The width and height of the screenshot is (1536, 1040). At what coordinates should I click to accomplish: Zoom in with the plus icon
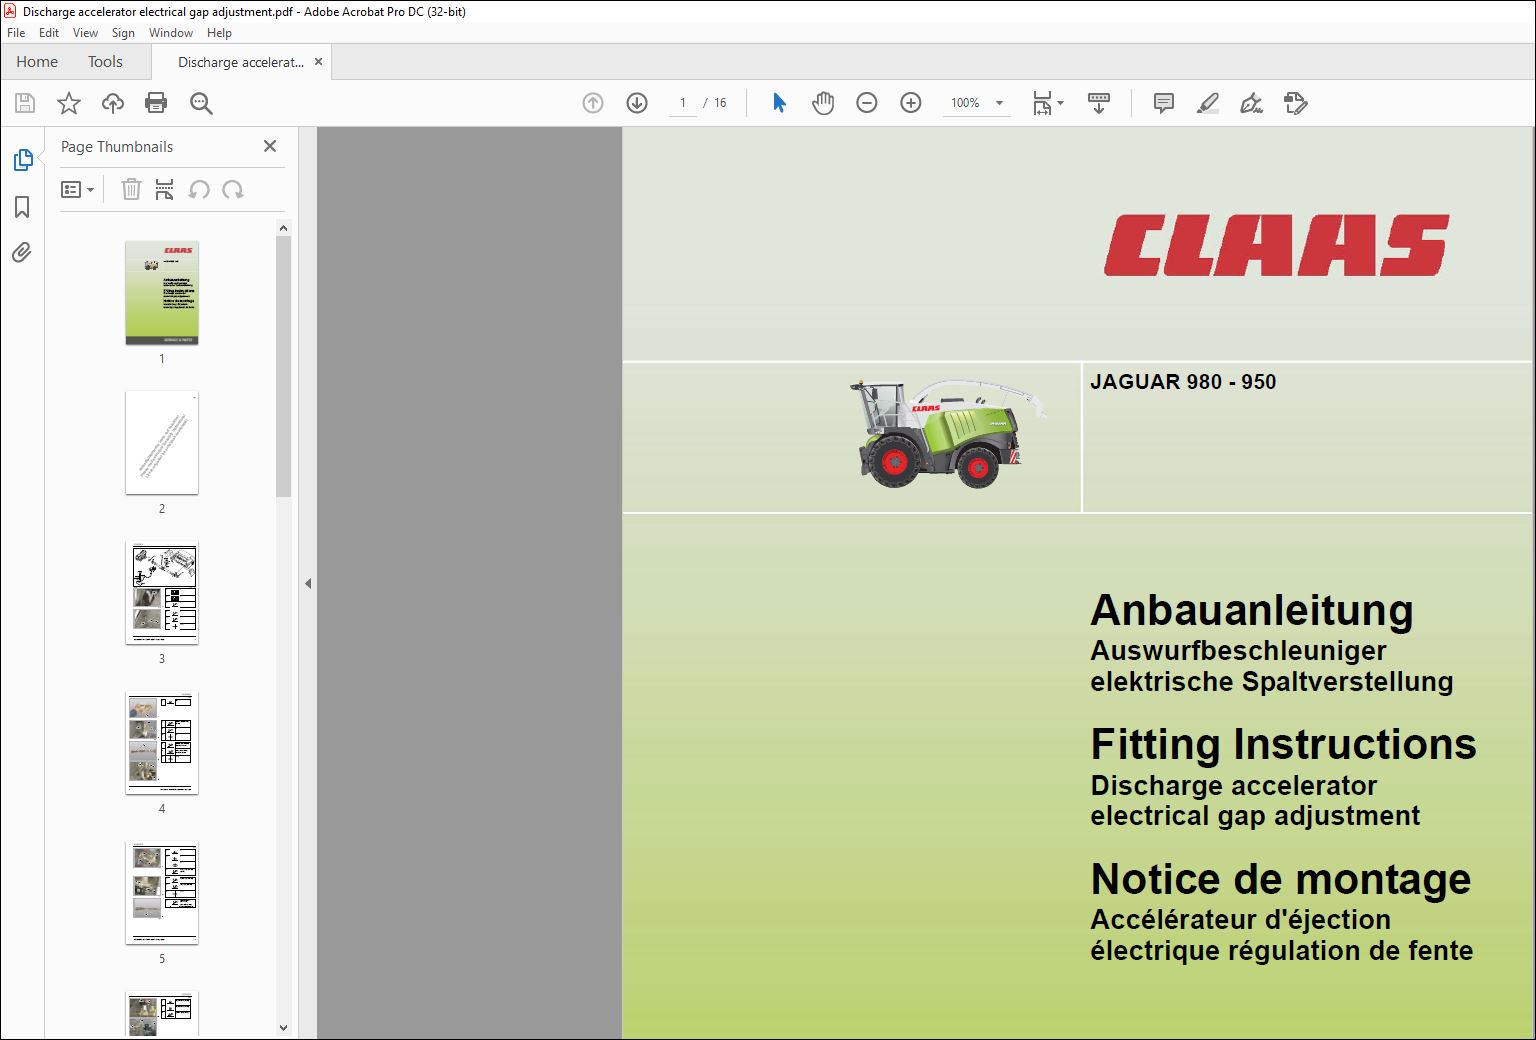pos(911,103)
